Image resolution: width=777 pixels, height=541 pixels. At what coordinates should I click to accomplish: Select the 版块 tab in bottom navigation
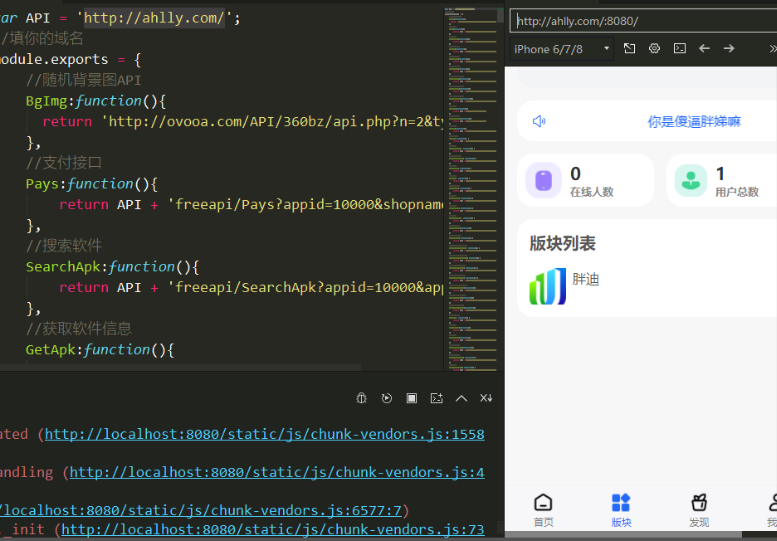621,509
